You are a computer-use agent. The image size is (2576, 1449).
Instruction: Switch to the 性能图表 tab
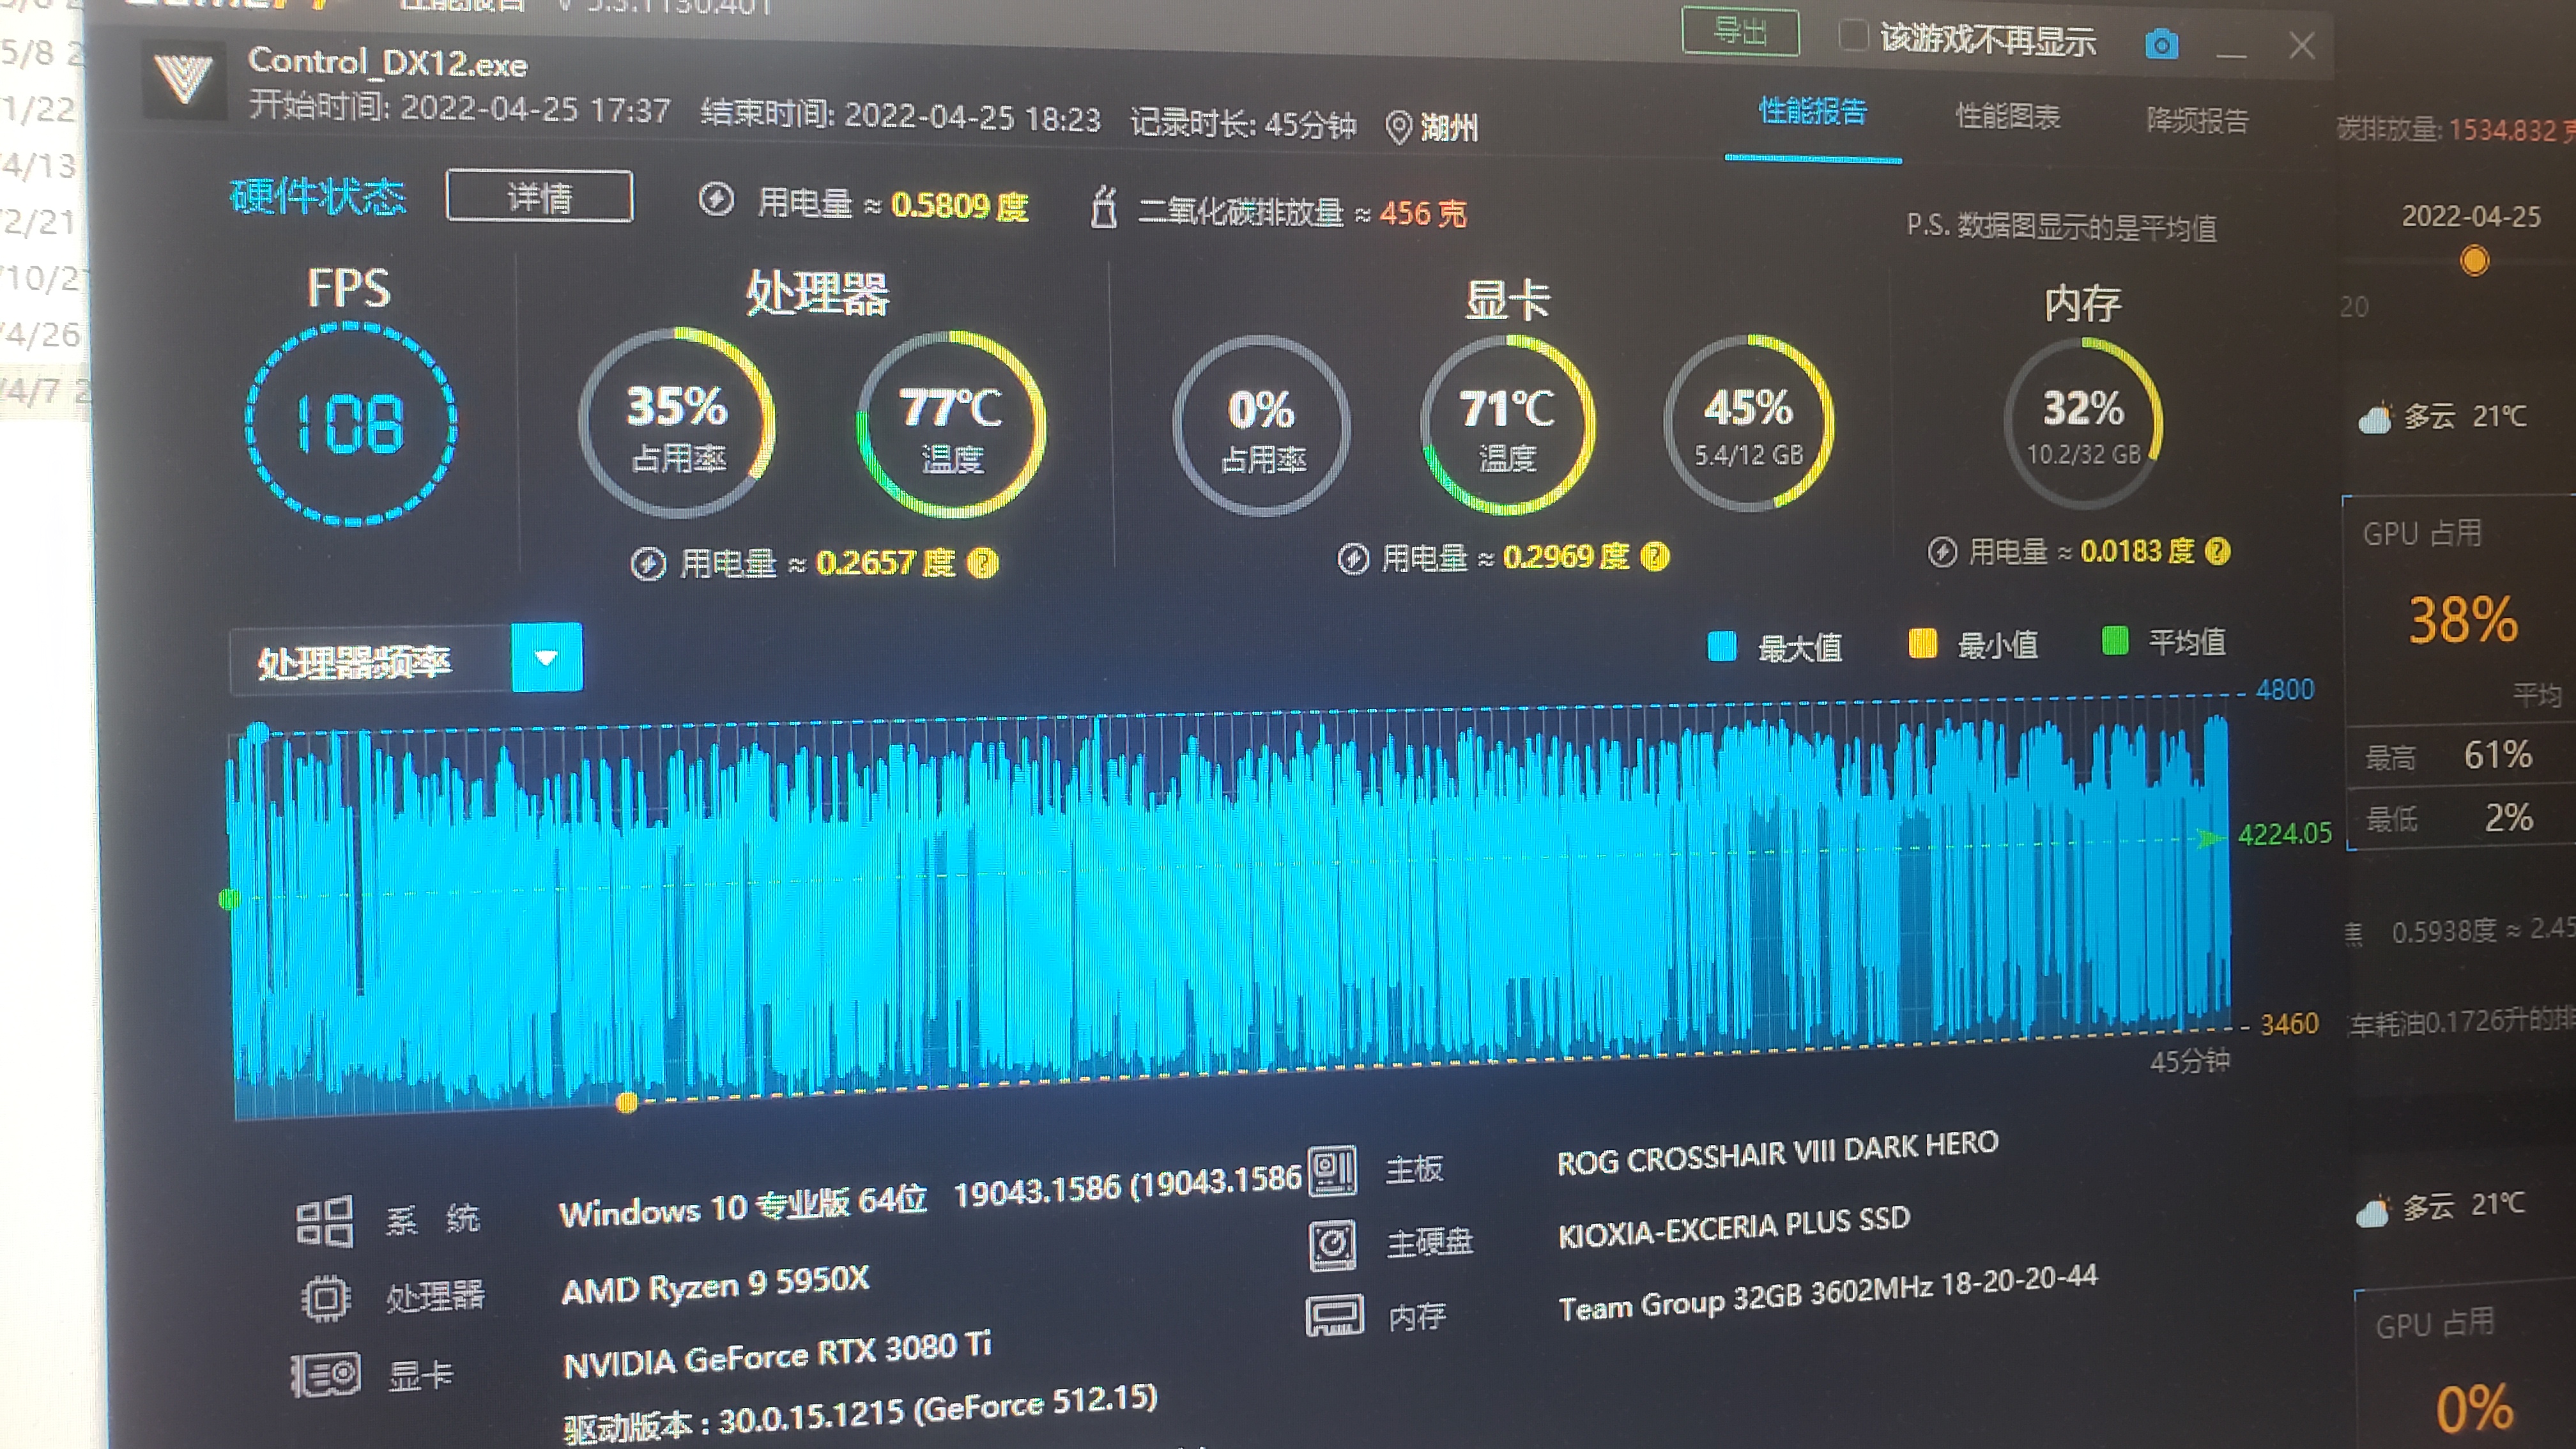coord(2008,117)
